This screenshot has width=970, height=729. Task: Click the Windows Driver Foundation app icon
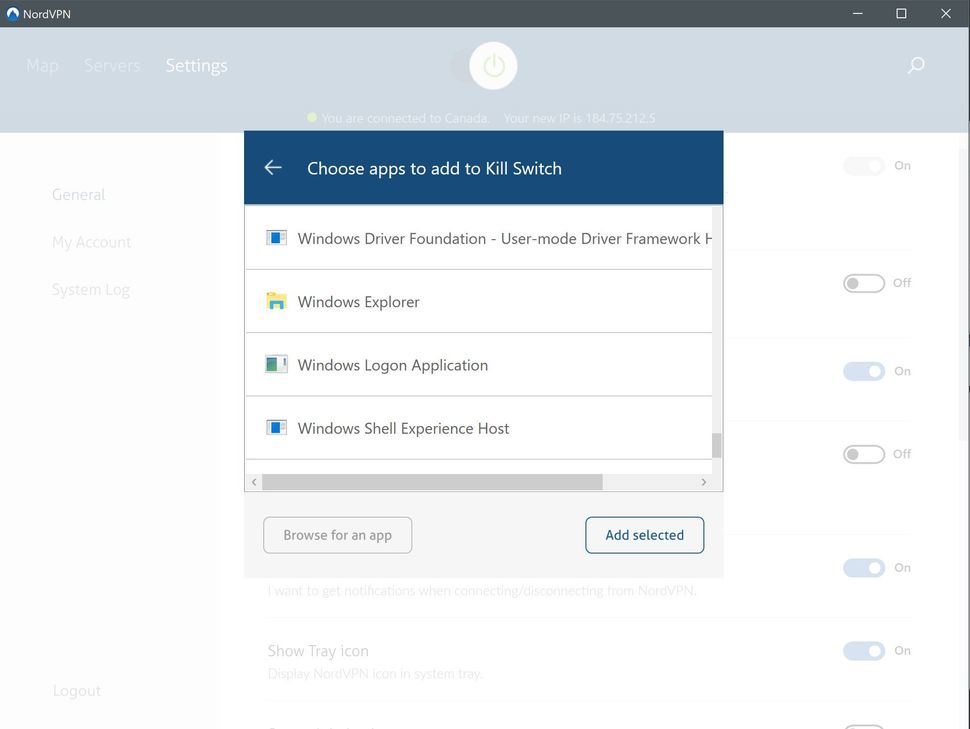coord(276,237)
